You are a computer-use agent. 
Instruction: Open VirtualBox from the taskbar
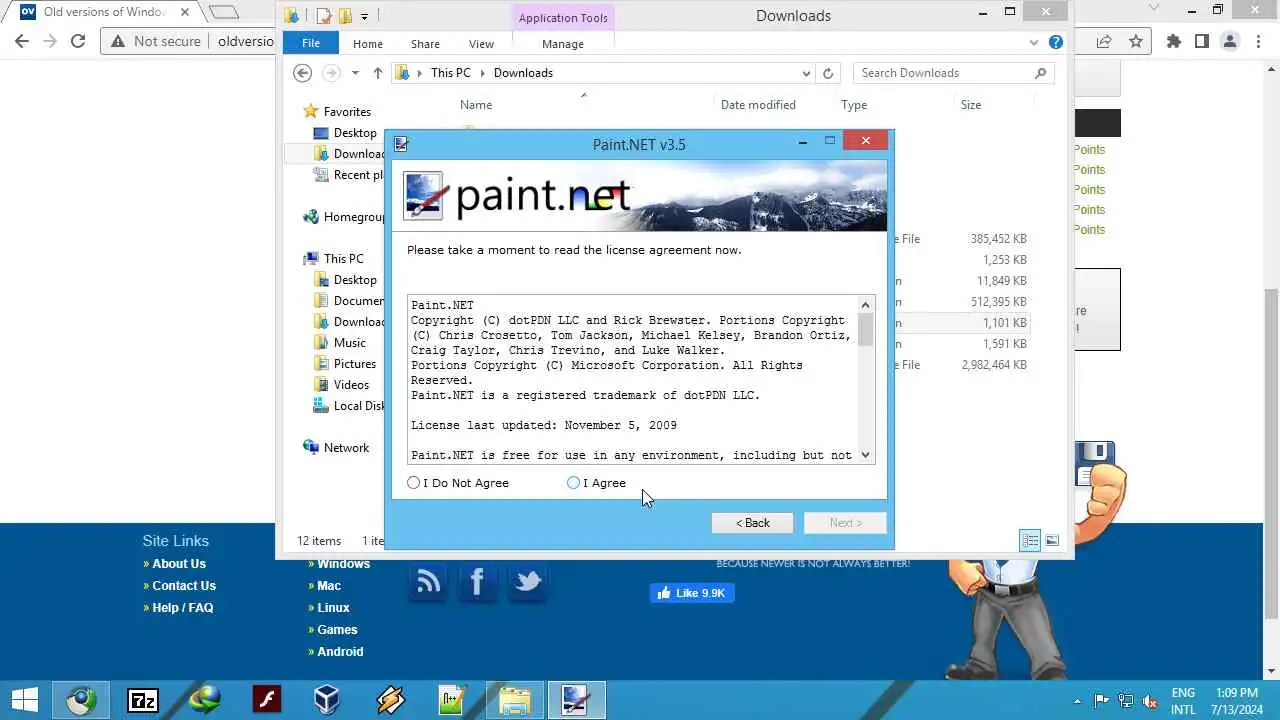[328, 700]
